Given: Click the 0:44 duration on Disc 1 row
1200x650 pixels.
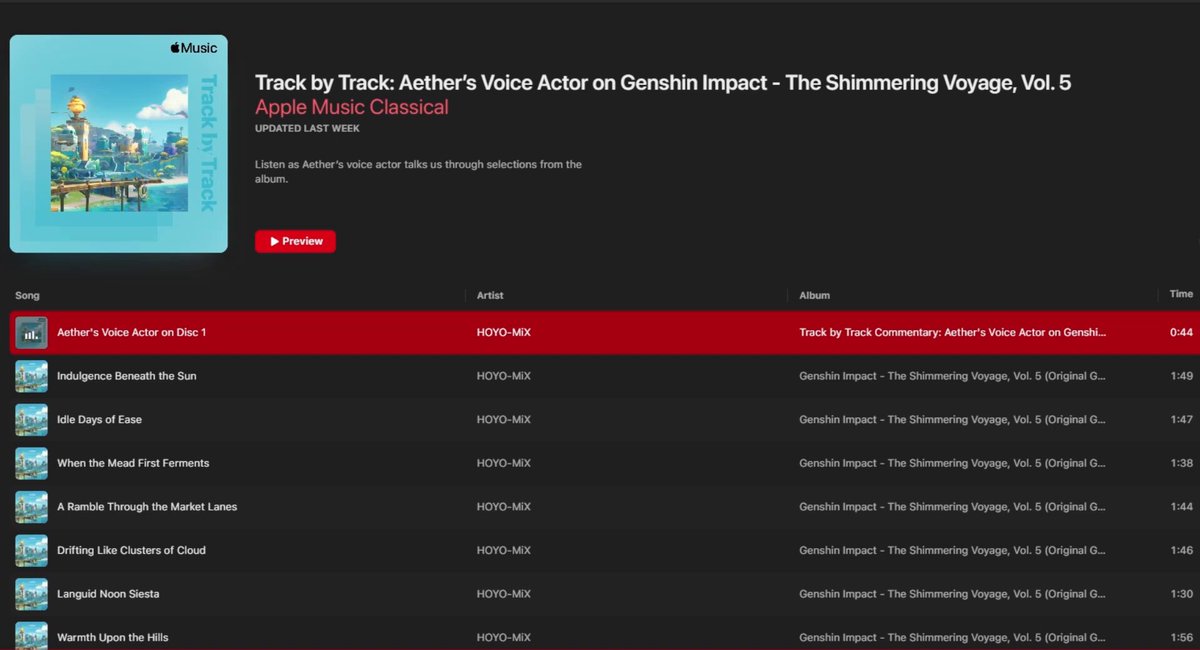Looking at the screenshot, I should (1182, 332).
